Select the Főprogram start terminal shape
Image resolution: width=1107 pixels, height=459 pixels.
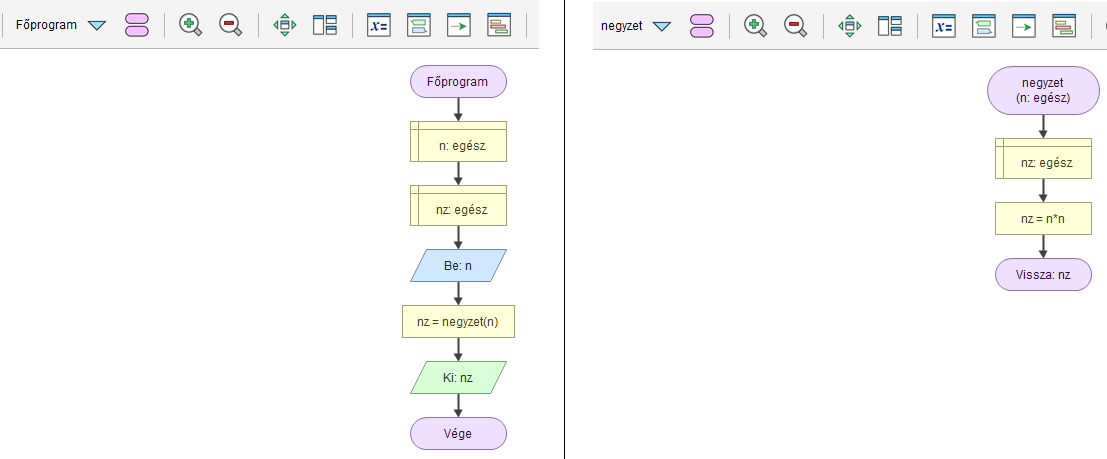click(x=458, y=82)
